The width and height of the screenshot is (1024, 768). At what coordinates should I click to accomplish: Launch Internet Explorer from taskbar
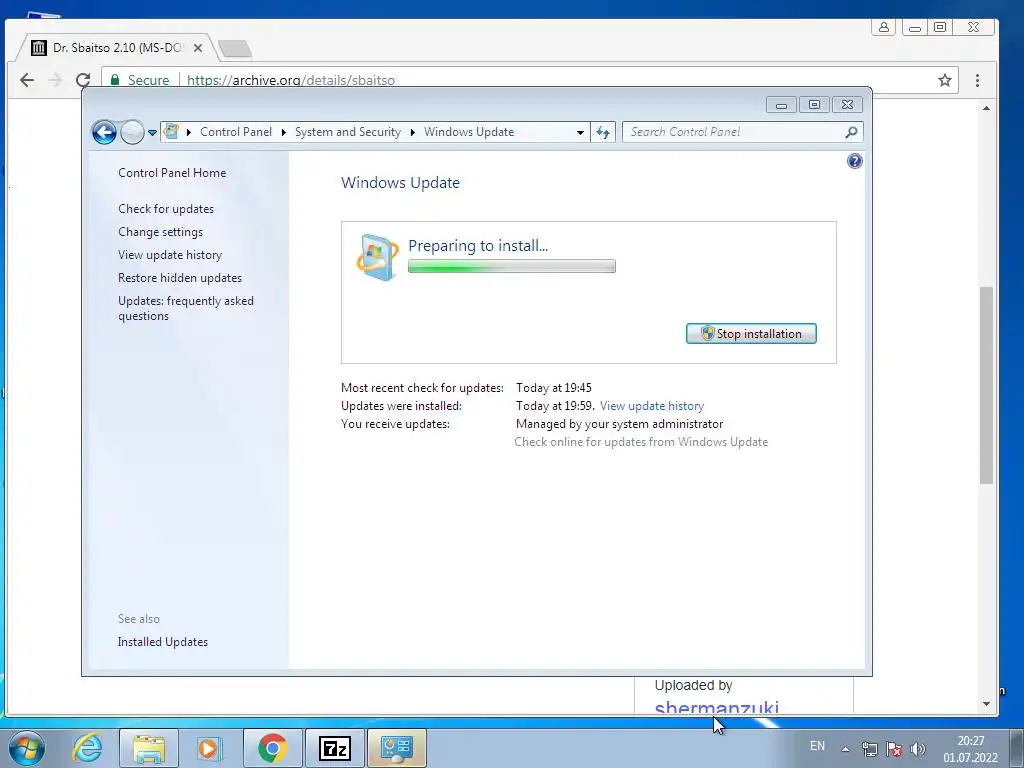coord(88,748)
